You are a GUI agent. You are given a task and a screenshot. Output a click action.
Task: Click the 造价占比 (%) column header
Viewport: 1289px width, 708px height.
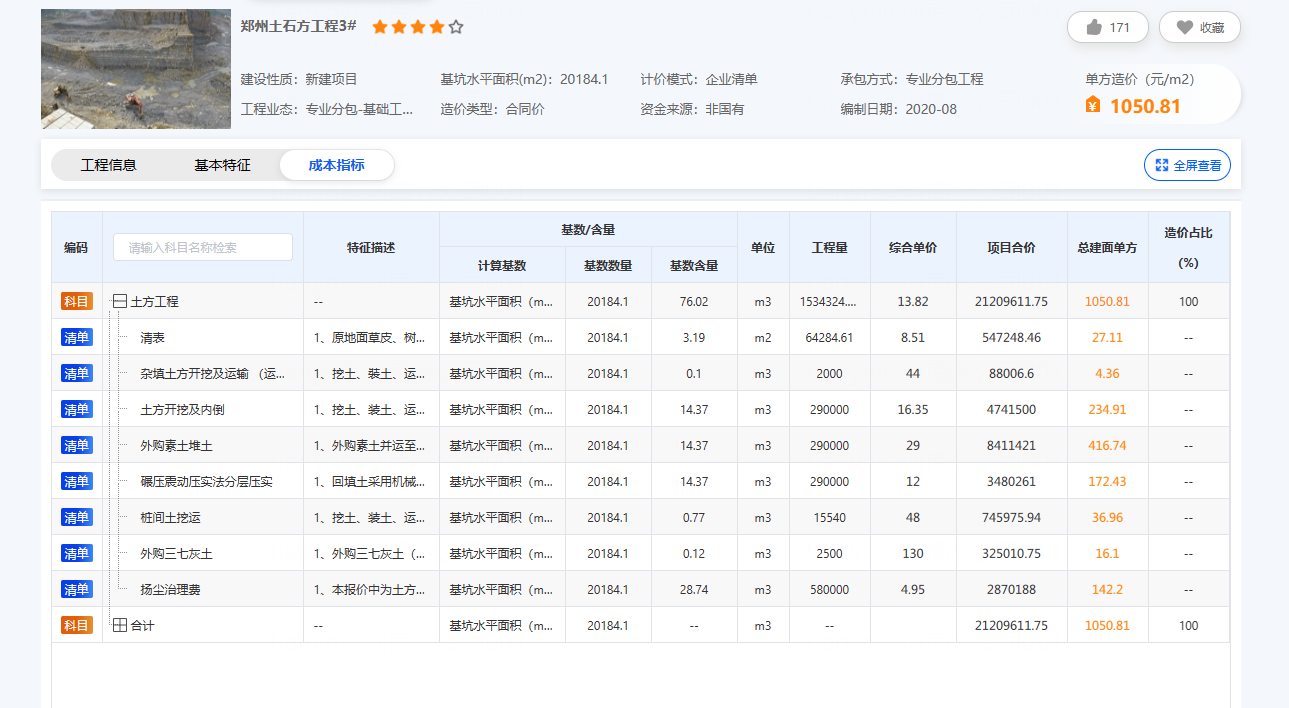[x=1189, y=247]
